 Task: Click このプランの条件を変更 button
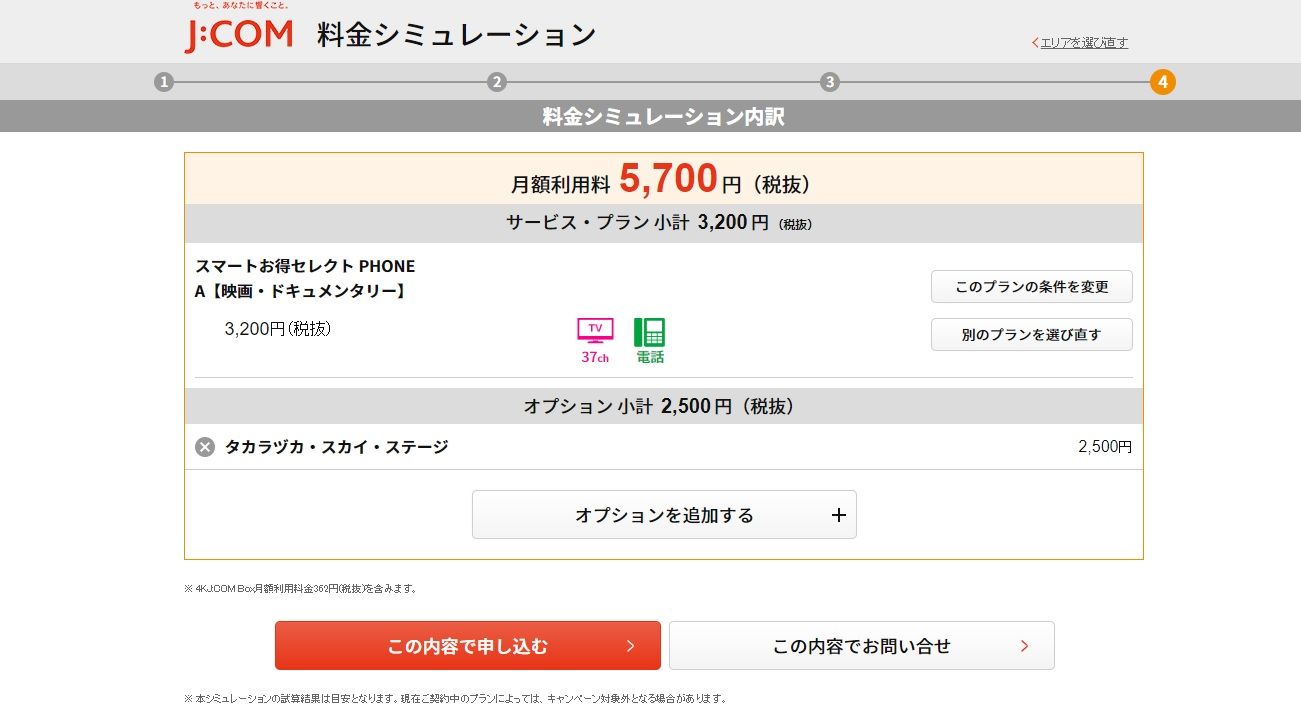(1032, 286)
